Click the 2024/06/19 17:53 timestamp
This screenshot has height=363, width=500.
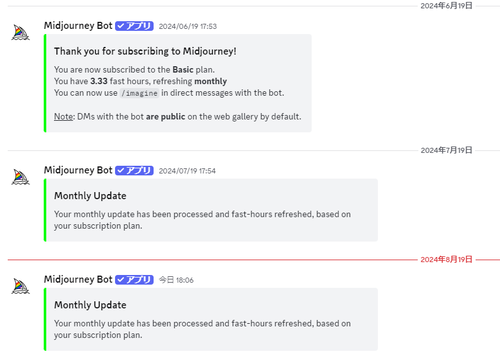188,26
